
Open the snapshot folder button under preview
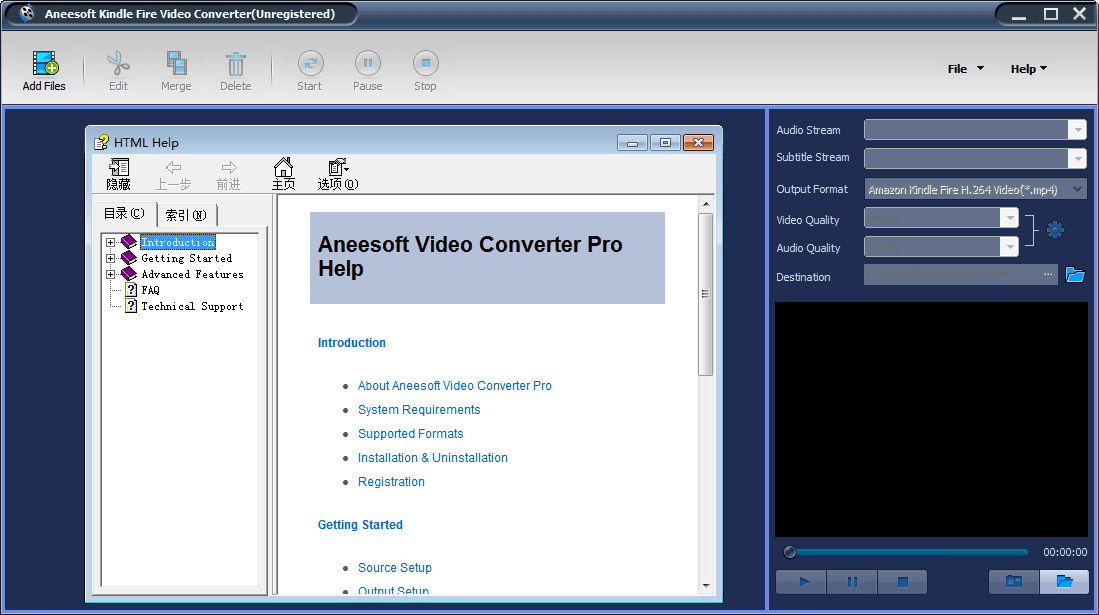1064,581
